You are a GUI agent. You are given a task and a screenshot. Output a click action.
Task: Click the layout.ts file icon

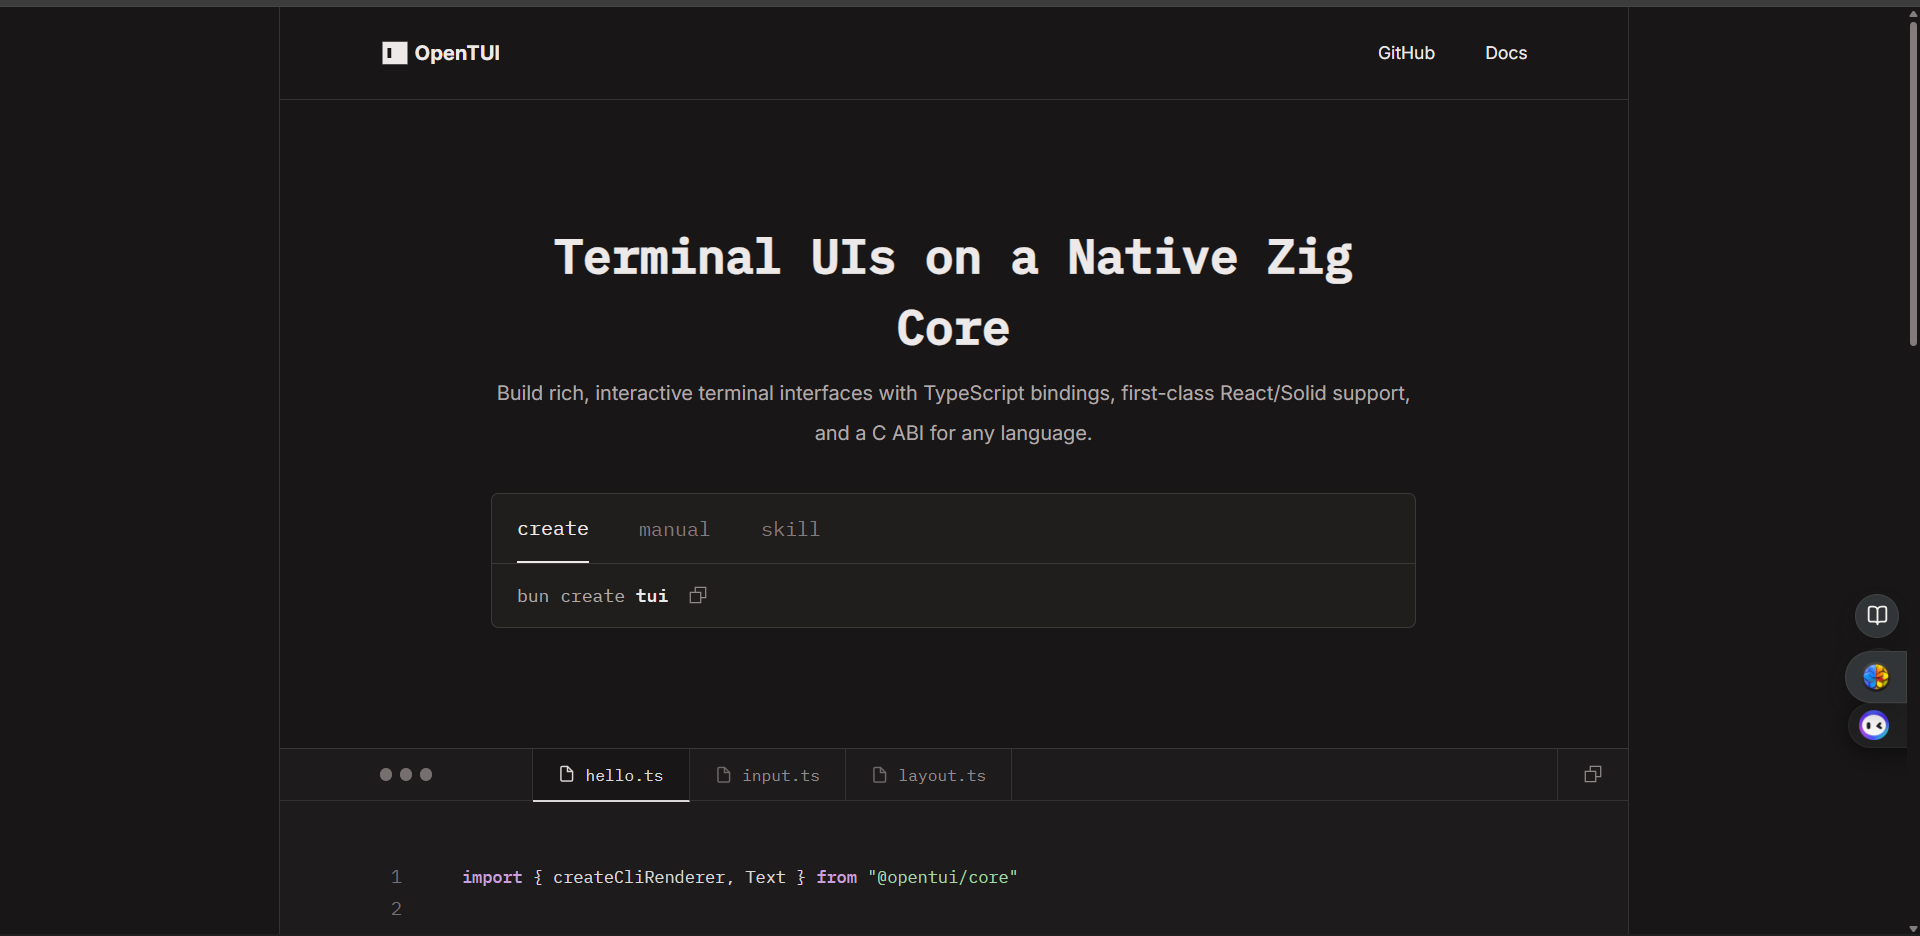880,774
